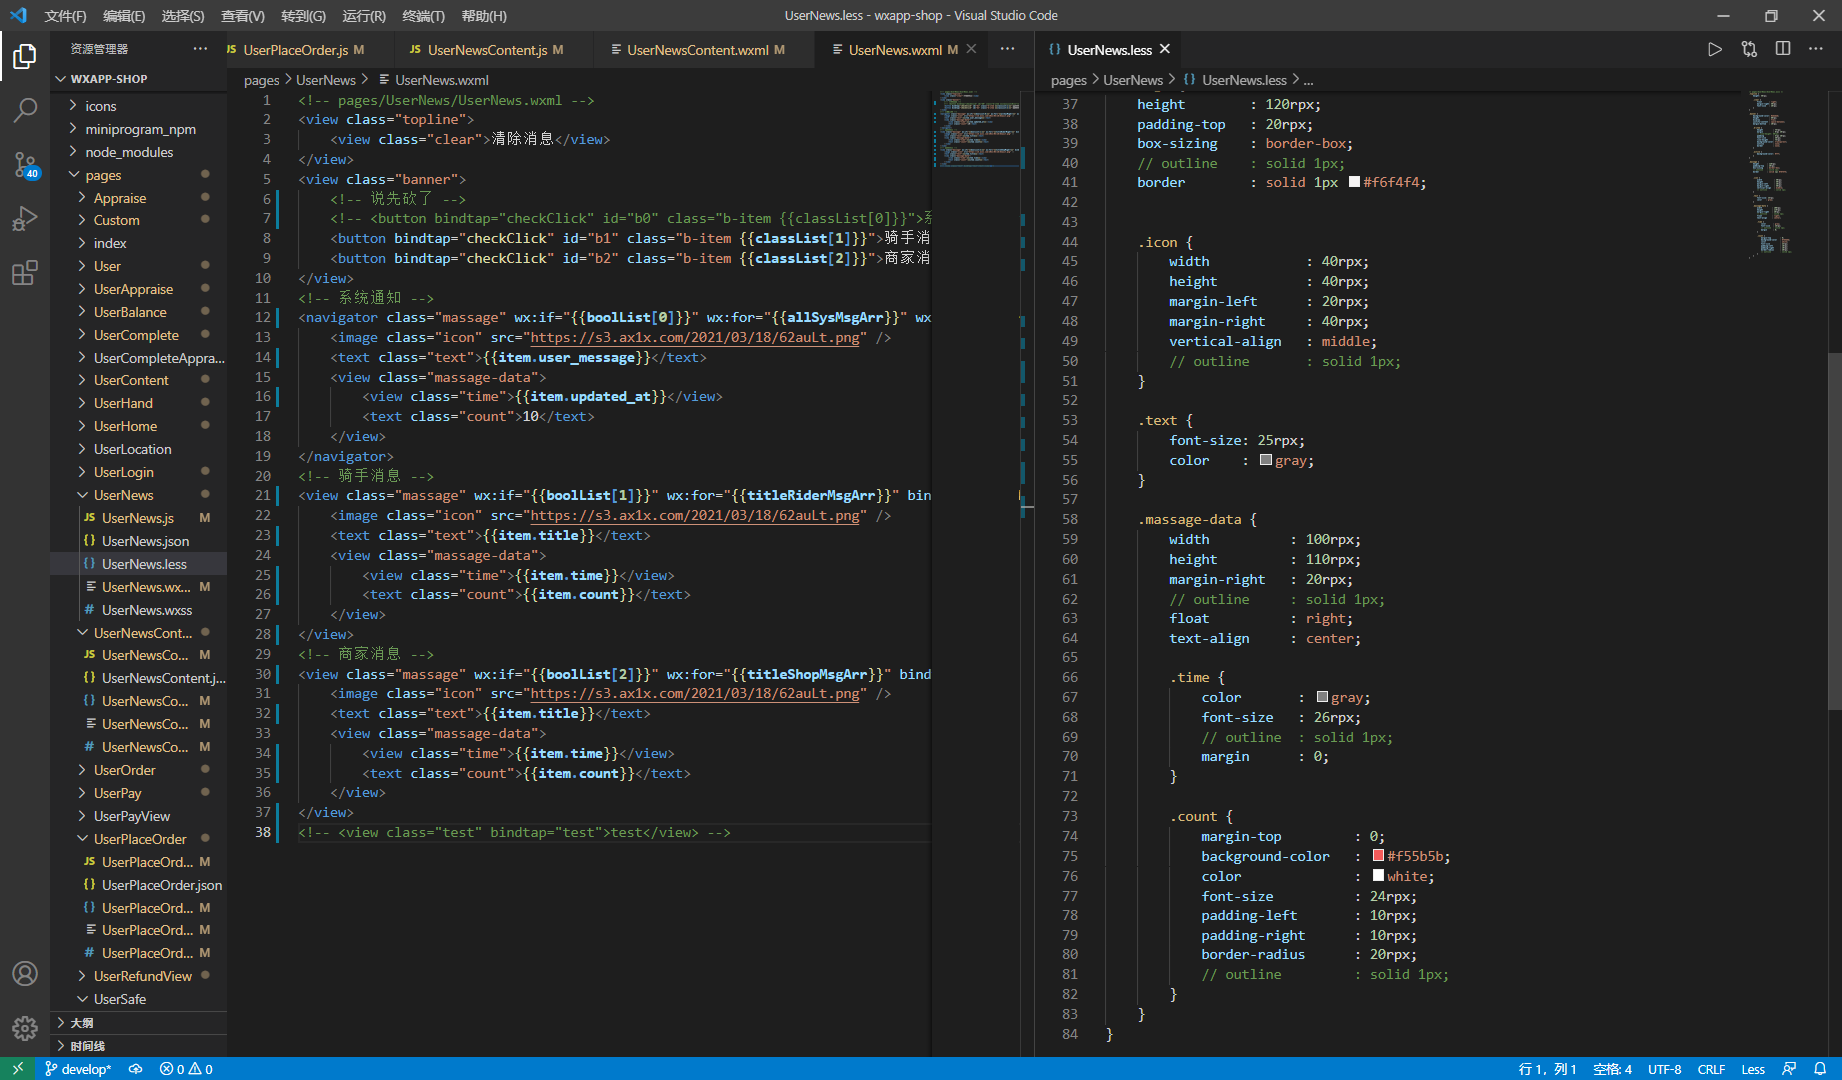The height and width of the screenshot is (1080, 1842).
Task: Open the #f6f4f4 border color swatch
Action: (1354, 182)
